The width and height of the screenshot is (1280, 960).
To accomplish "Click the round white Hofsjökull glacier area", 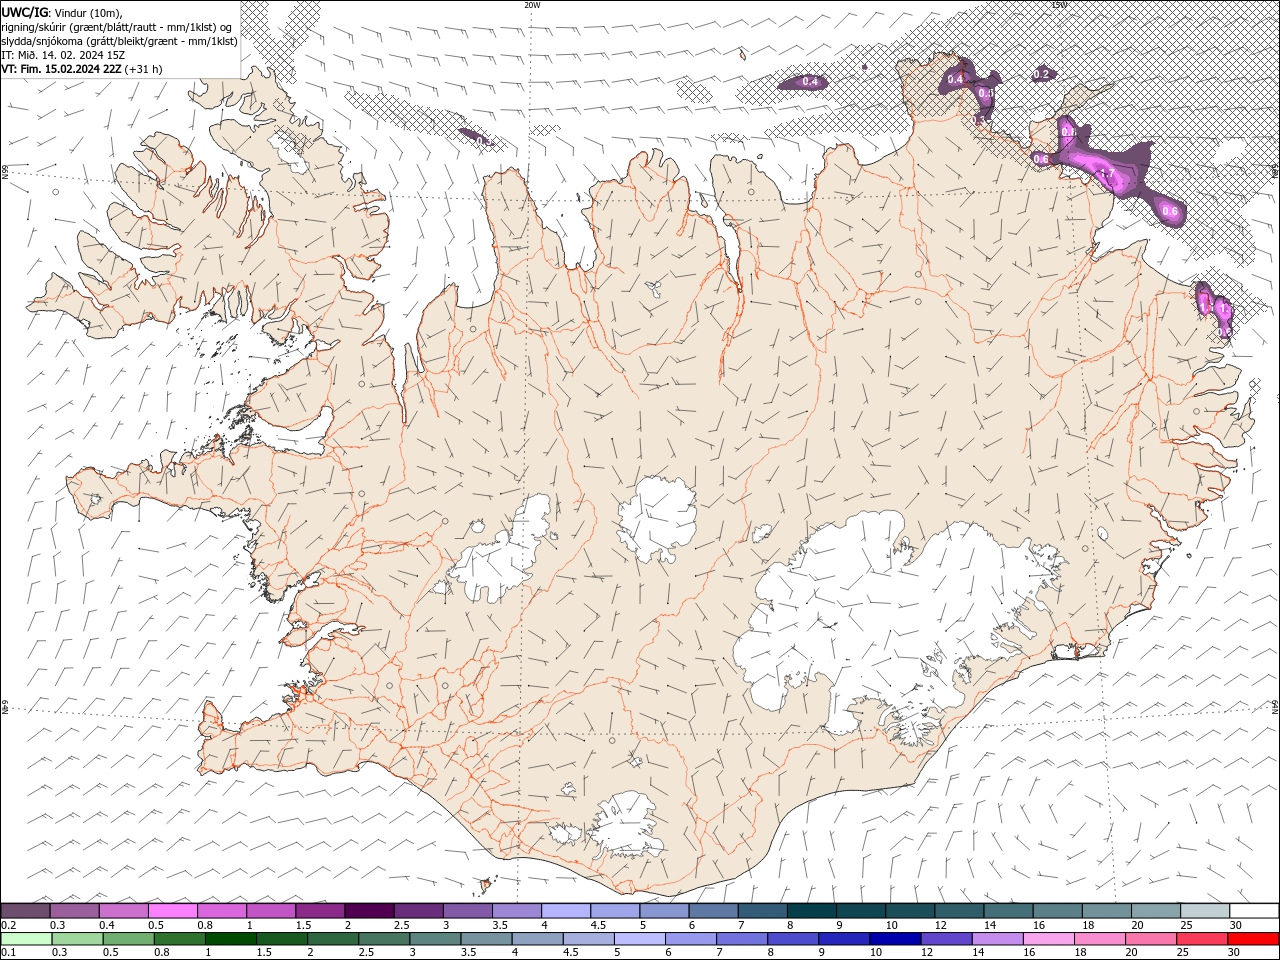I will click(x=657, y=518).
